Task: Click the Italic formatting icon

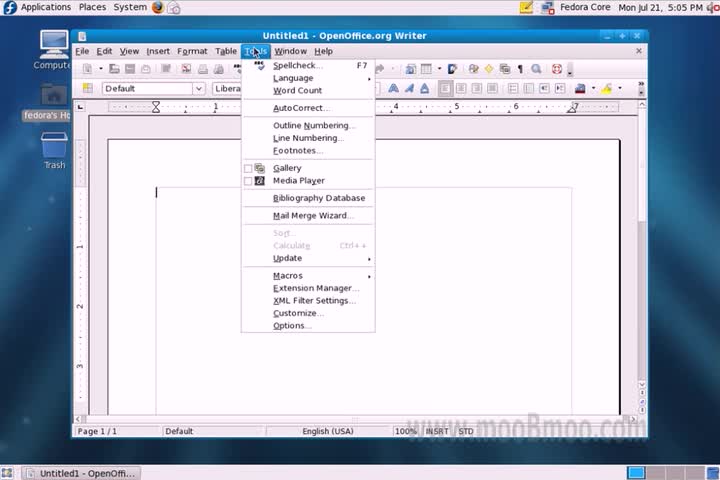Action: click(x=409, y=88)
